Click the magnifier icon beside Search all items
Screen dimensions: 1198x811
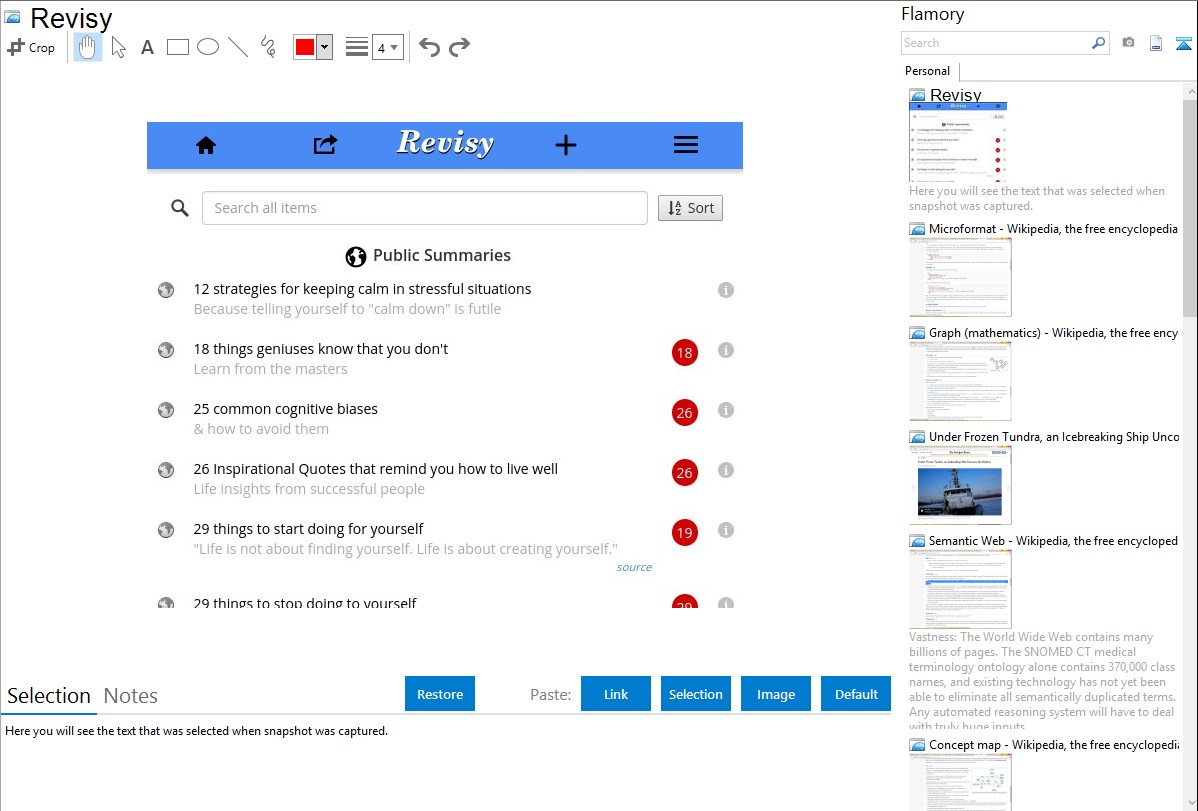point(180,208)
